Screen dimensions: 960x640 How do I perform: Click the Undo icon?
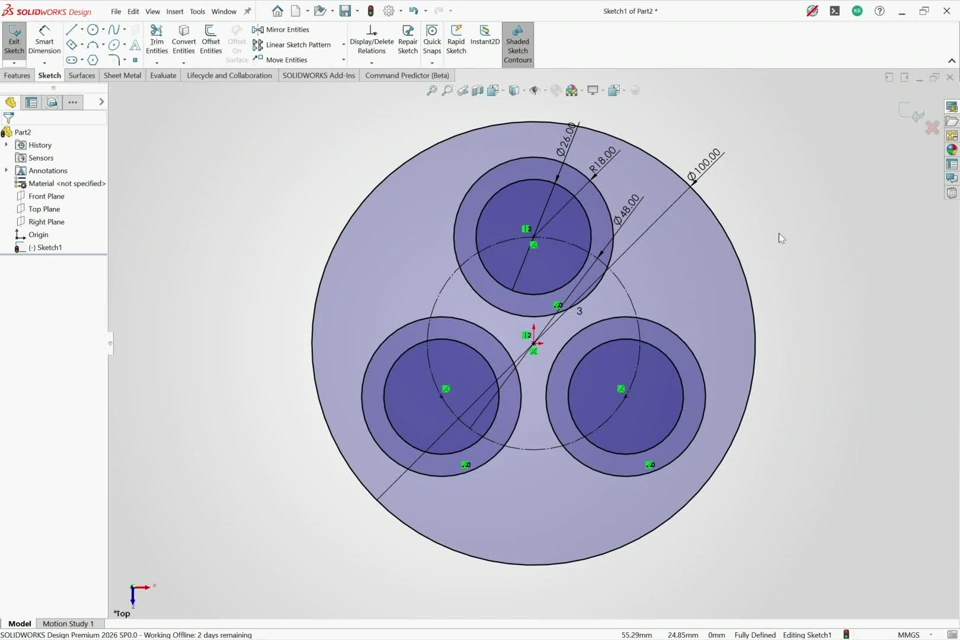click(413, 11)
